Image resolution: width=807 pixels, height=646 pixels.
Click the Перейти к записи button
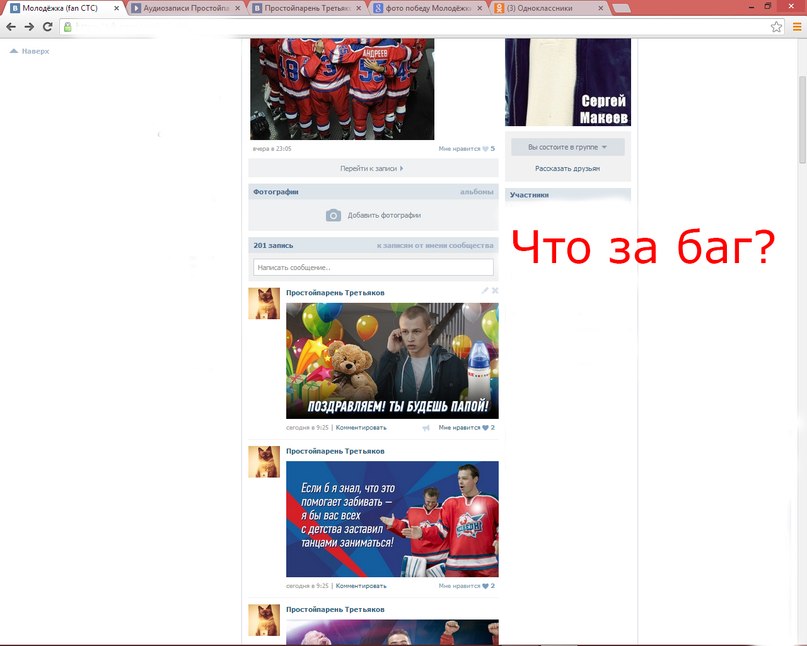click(373, 168)
